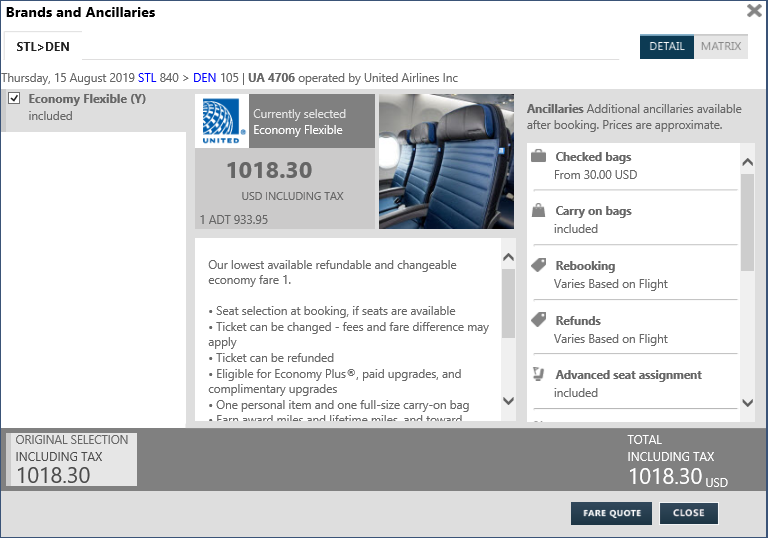Click the 'Currently selected Economy Flexible' header
This screenshot has height=538, width=768.
312,122
